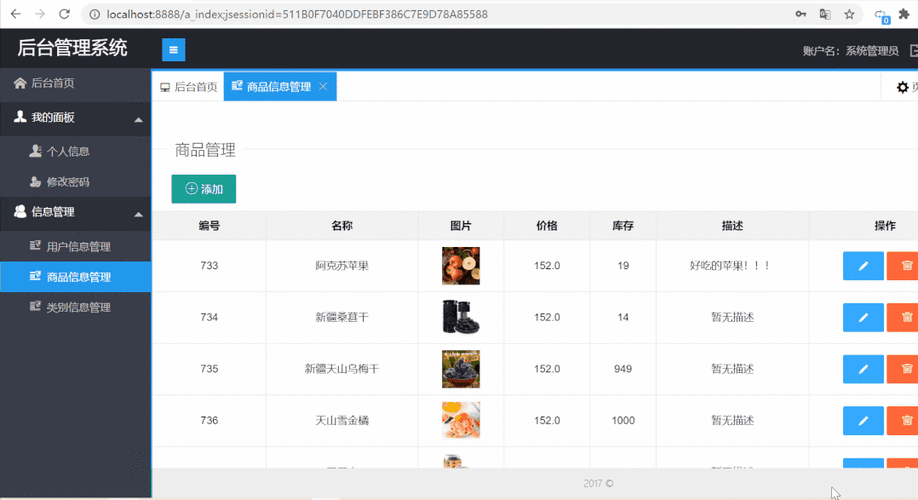Viewport: 918px width, 500px height.
Task: Bookmark this page with the star icon
Action: coord(849,14)
